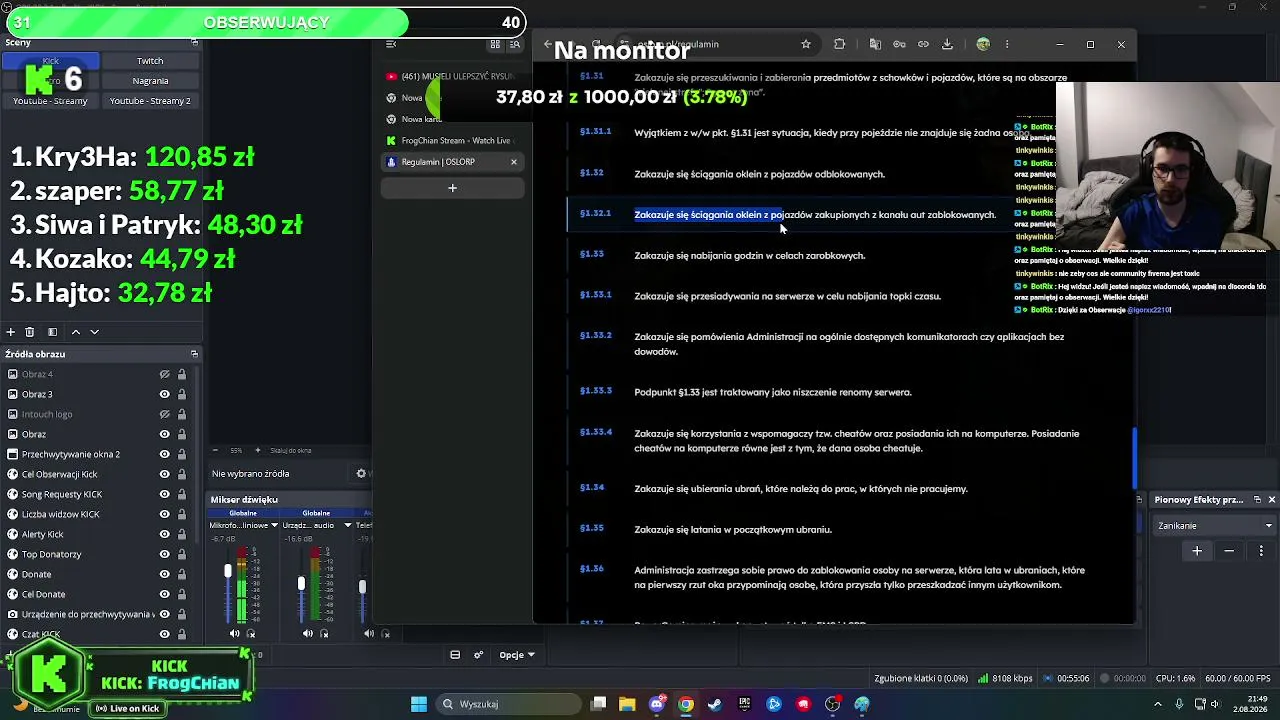Hide the Przechwytywanie okna 2 source
This screenshot has width=1280, height=720.
click(x=164, y=454)
